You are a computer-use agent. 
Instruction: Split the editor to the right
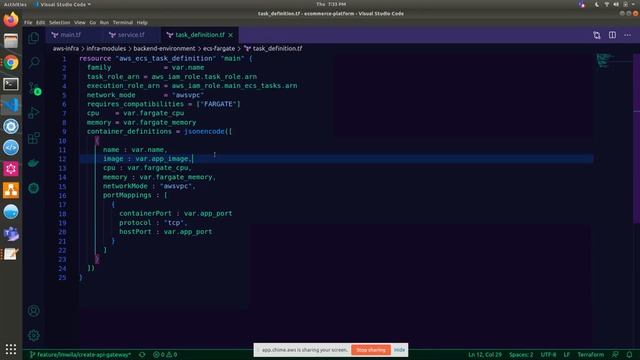[x=612, y=35]
